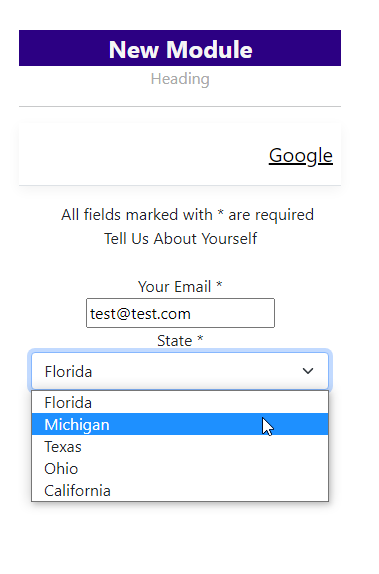
Task: Click the New Module header banner
Action: (x=180, y=48)
